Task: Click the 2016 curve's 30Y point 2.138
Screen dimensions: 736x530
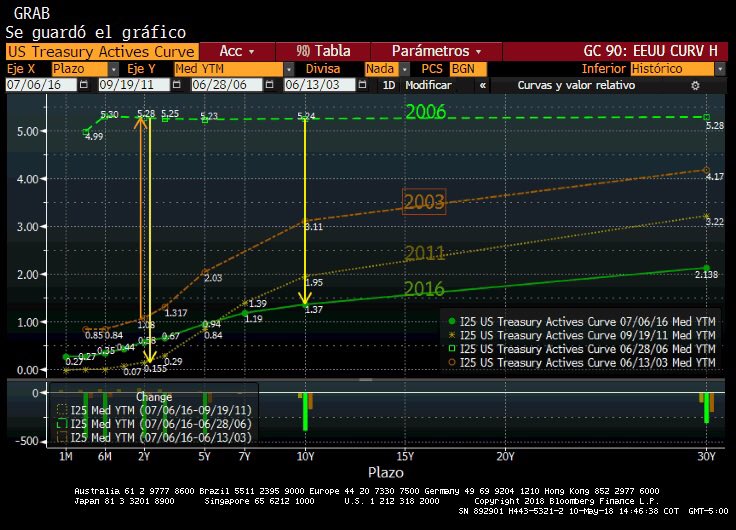Action: (707, 268)
